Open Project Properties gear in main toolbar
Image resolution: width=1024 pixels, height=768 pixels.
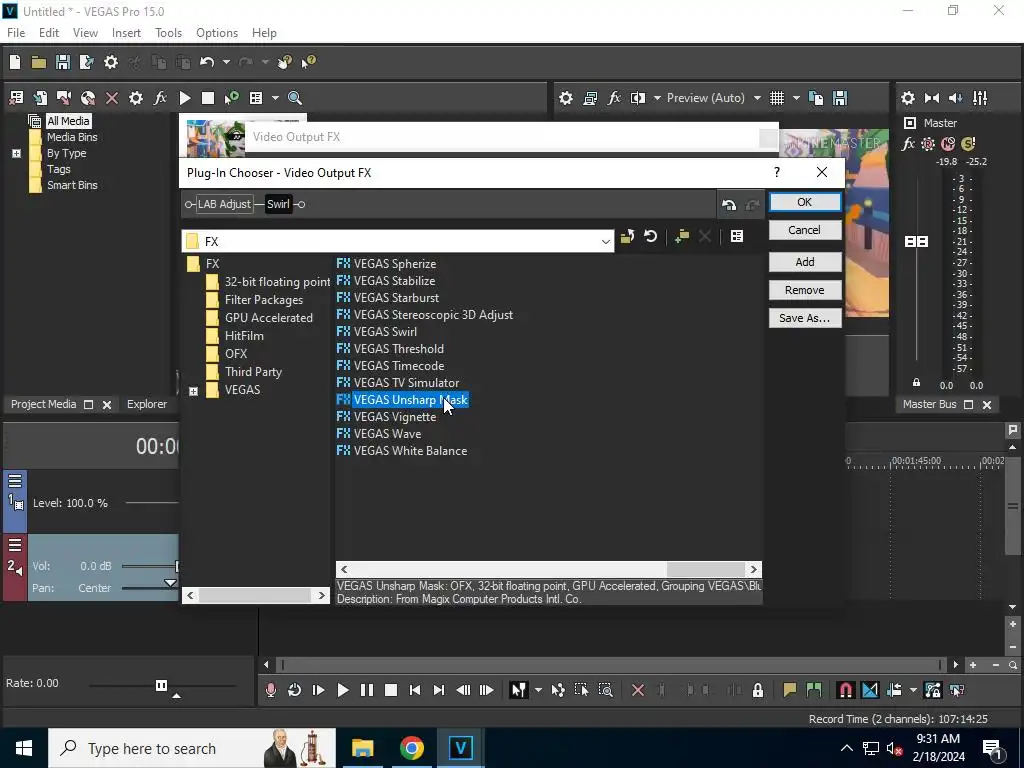point(111,62)
